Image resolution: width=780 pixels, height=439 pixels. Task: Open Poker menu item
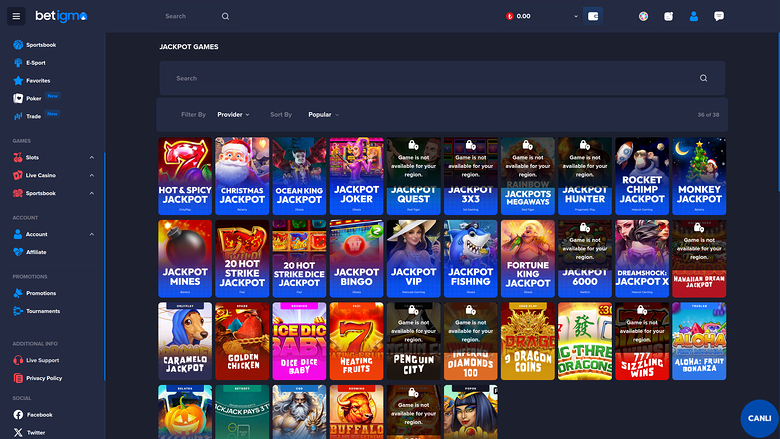pyautogui.click(x=36, y=98)
